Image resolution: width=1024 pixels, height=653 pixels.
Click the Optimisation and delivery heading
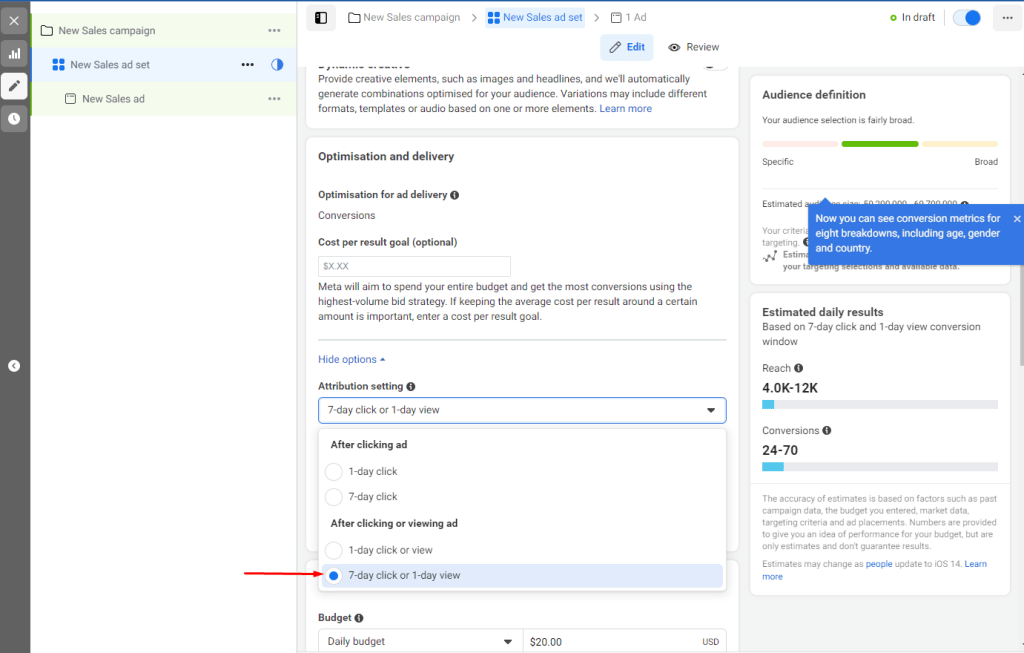[386, 156]
